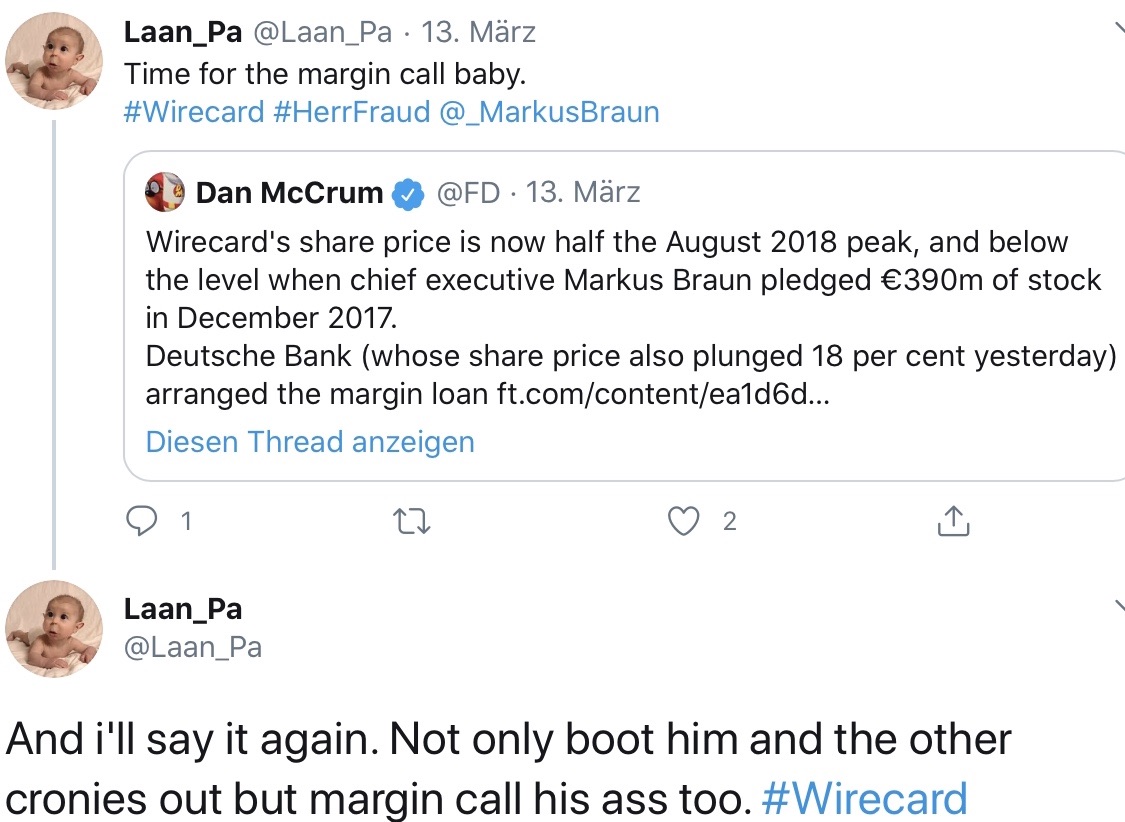1125x822 pixels.
Task: Show thread via 'Diesen Thread anzeigen'
Action: pyautogui.click(x=310, y=442)
